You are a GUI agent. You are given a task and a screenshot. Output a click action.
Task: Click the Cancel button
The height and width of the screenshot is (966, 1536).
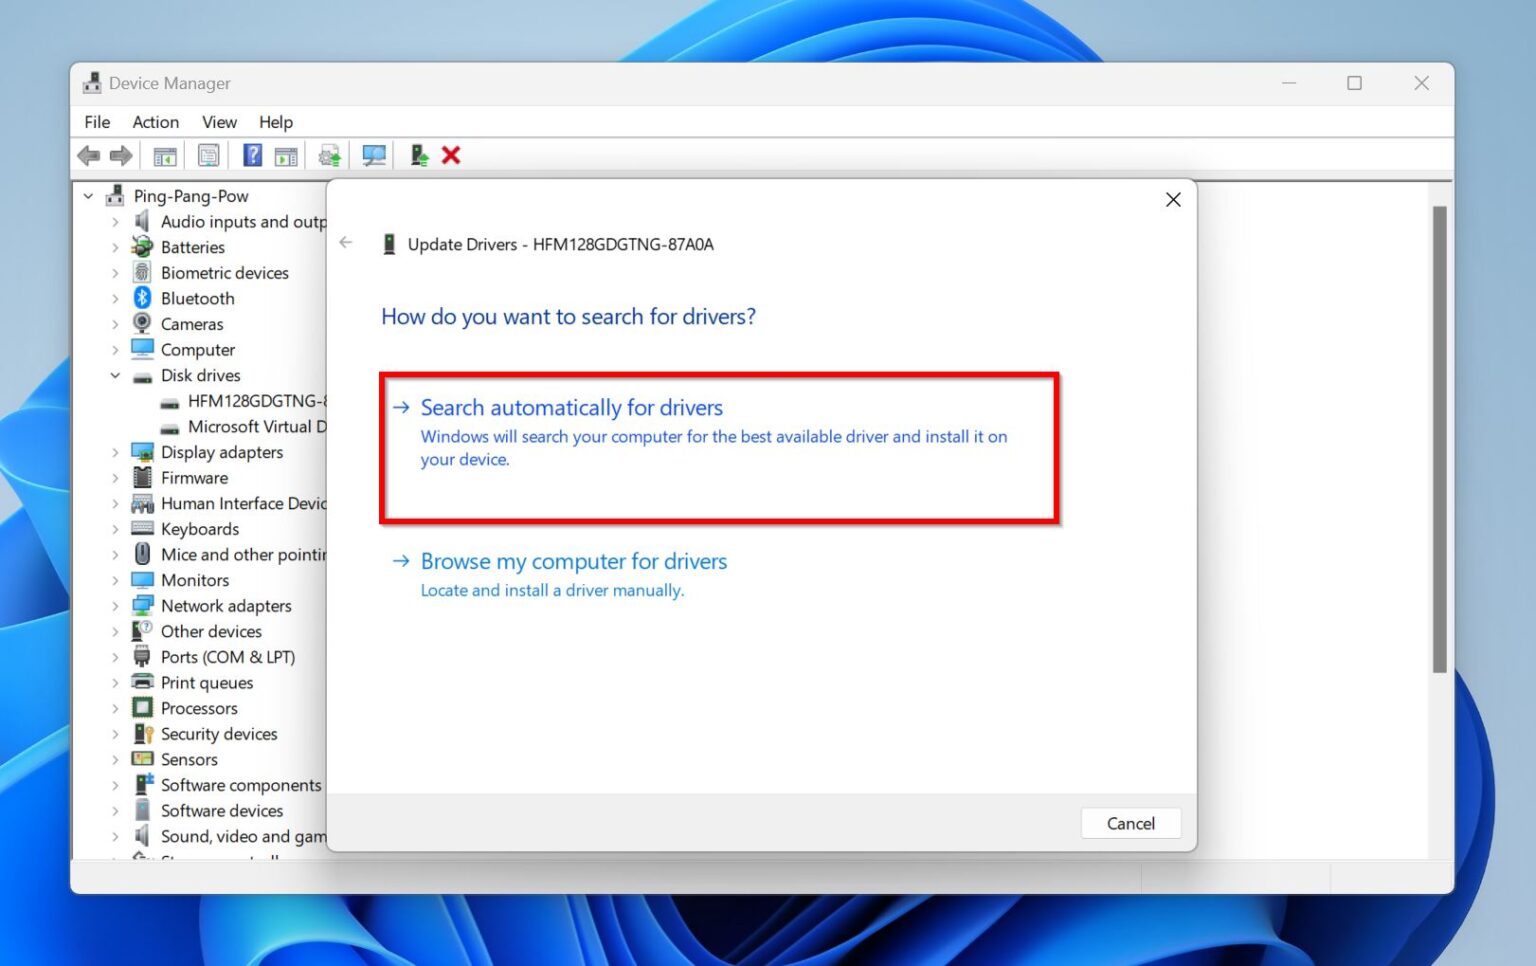pos(1131,823)
